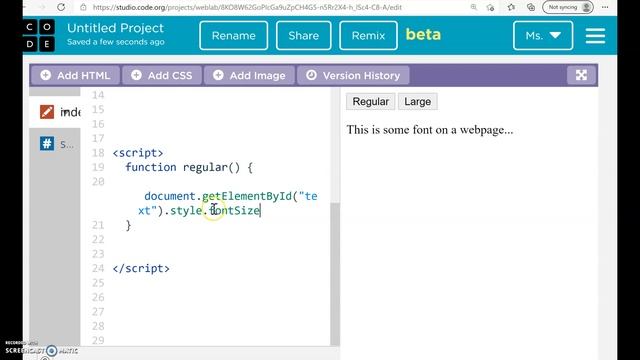Open browser settings ellipsis menu
This screenshot has width=640, height=360.
coord(605,7)
